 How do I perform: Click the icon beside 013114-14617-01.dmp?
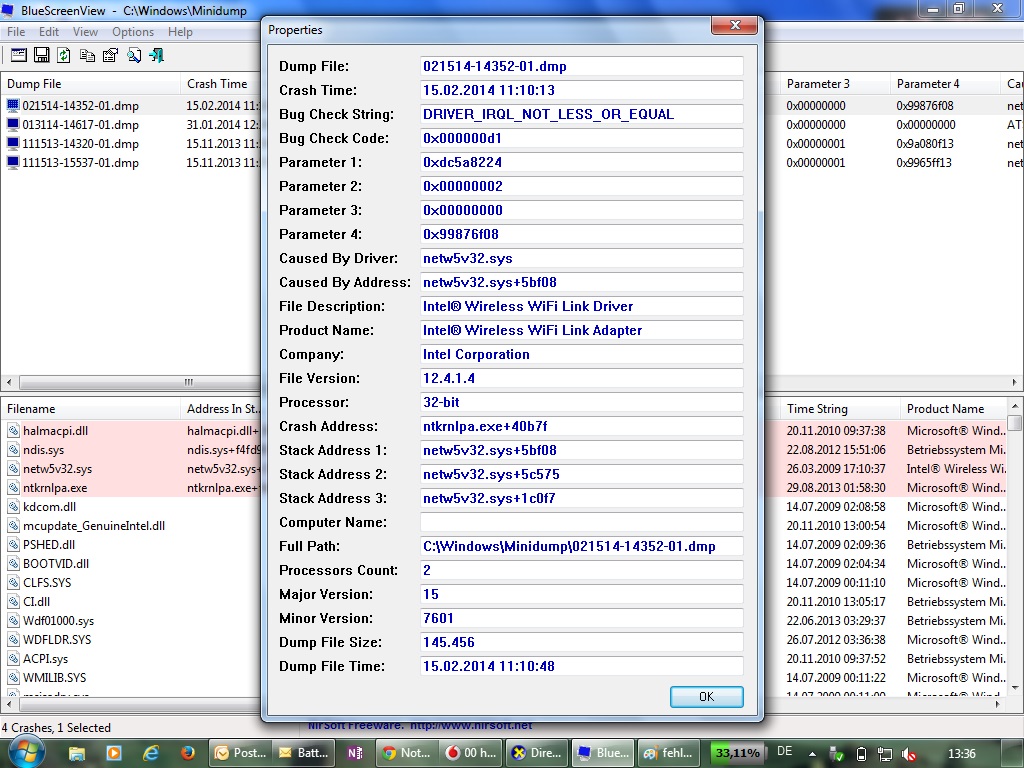pyautogui.click(x=13, y=124)
